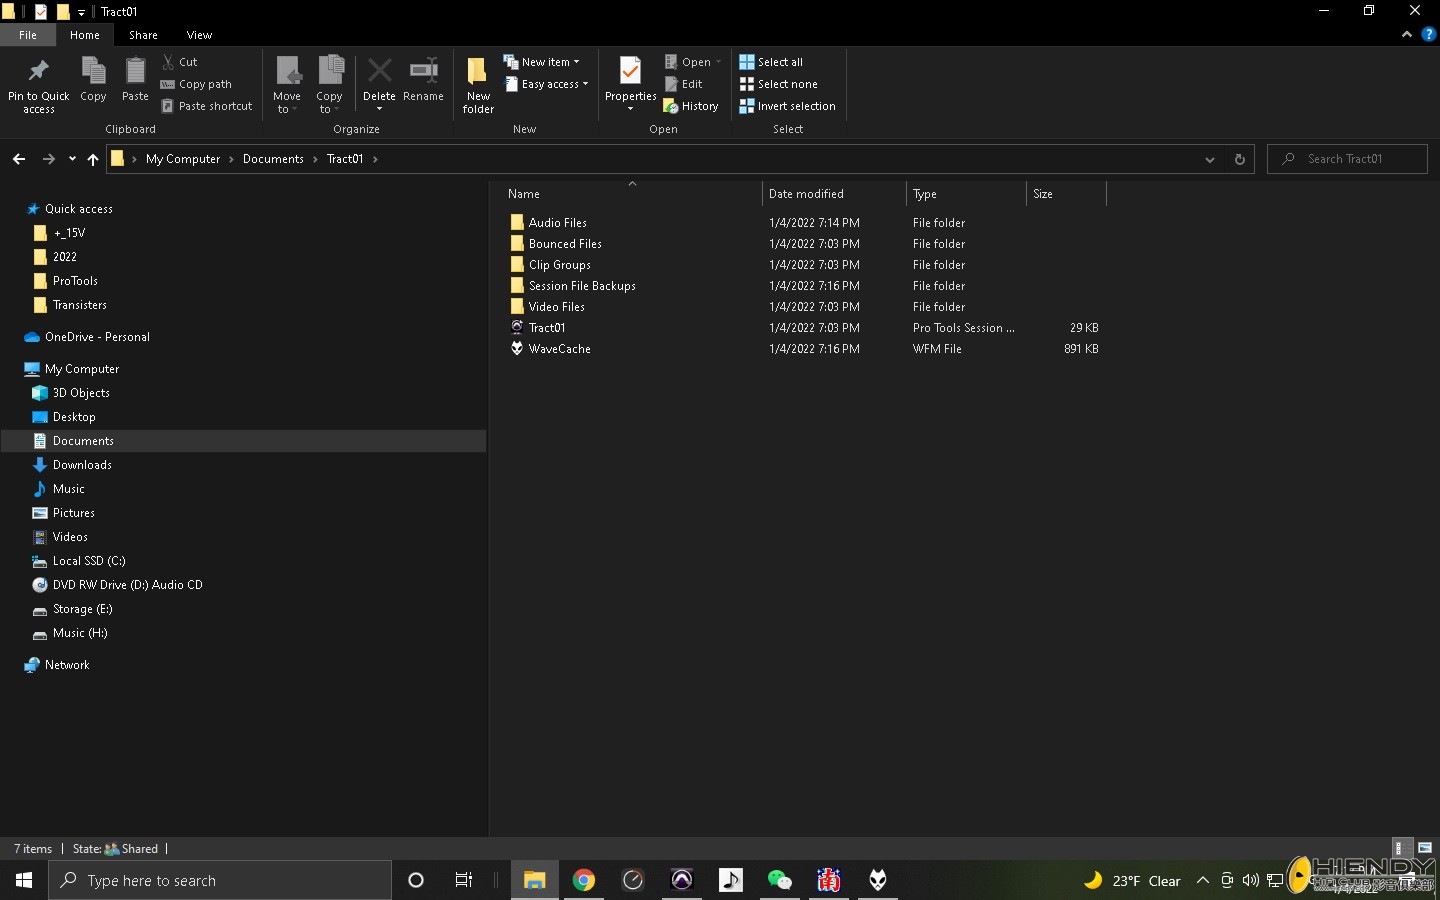Expand the path chevron after Tract01
The width and height of the screenshot is (1440, 900).
(x=375, y=159)
